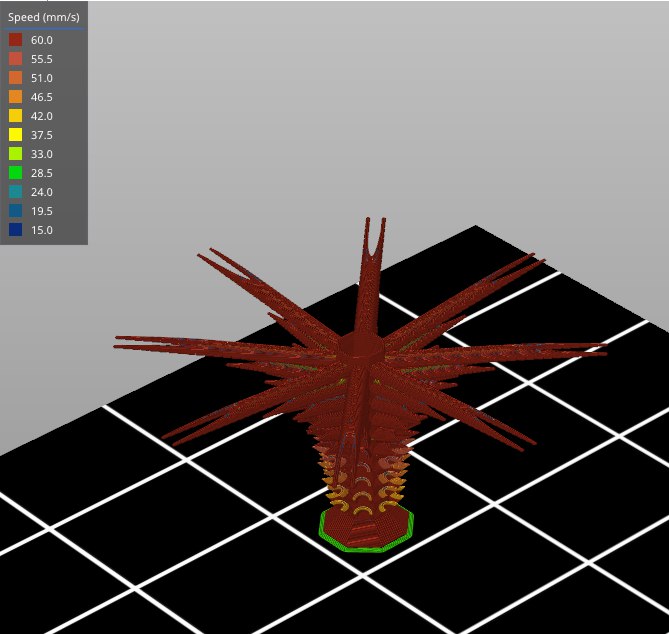Click the 60.0 speed color swatch
Viewport: 669px width, 634px height.
pos(15,40)
